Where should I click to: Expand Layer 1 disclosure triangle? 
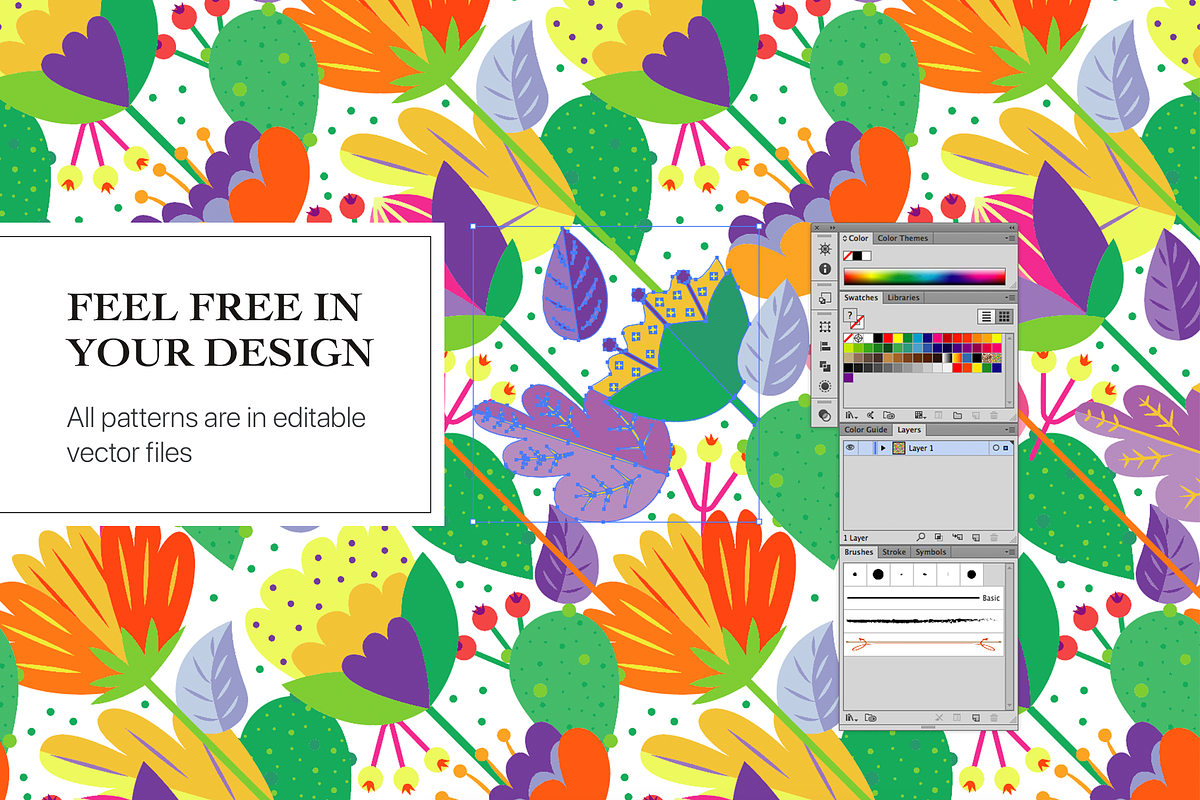click(x=883, y=448)
